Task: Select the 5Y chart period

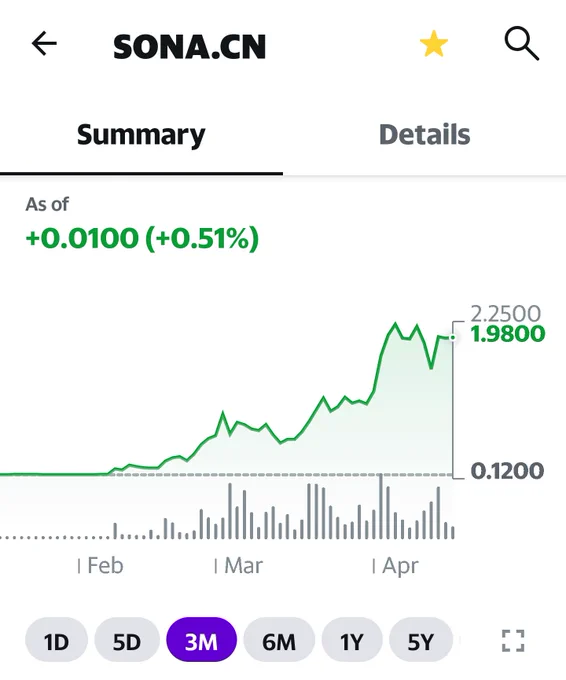Action: 421,641
